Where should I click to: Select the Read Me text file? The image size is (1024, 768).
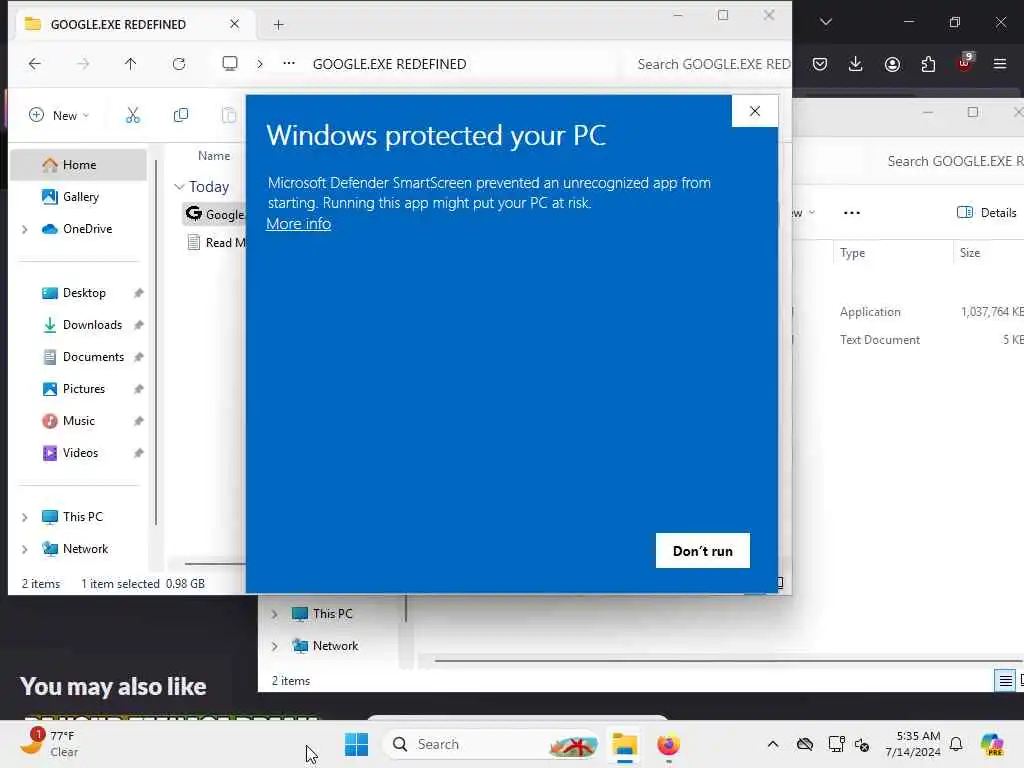coord(216,242)
